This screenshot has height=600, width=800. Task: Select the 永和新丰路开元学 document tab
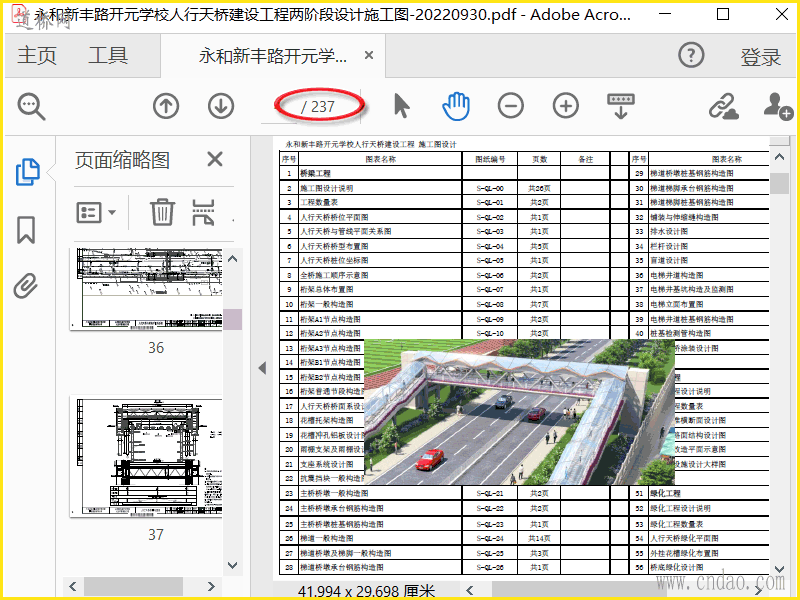coord(273,55)
